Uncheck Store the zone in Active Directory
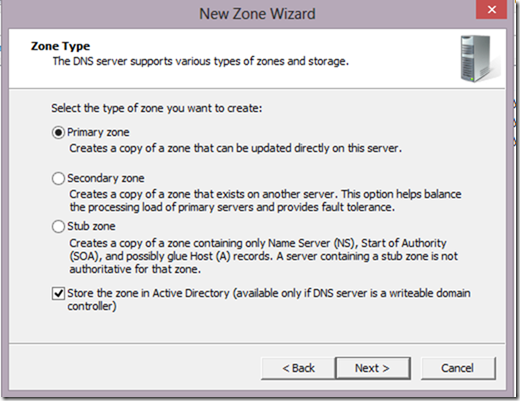 pyautogui.click(x=58, y=294)
